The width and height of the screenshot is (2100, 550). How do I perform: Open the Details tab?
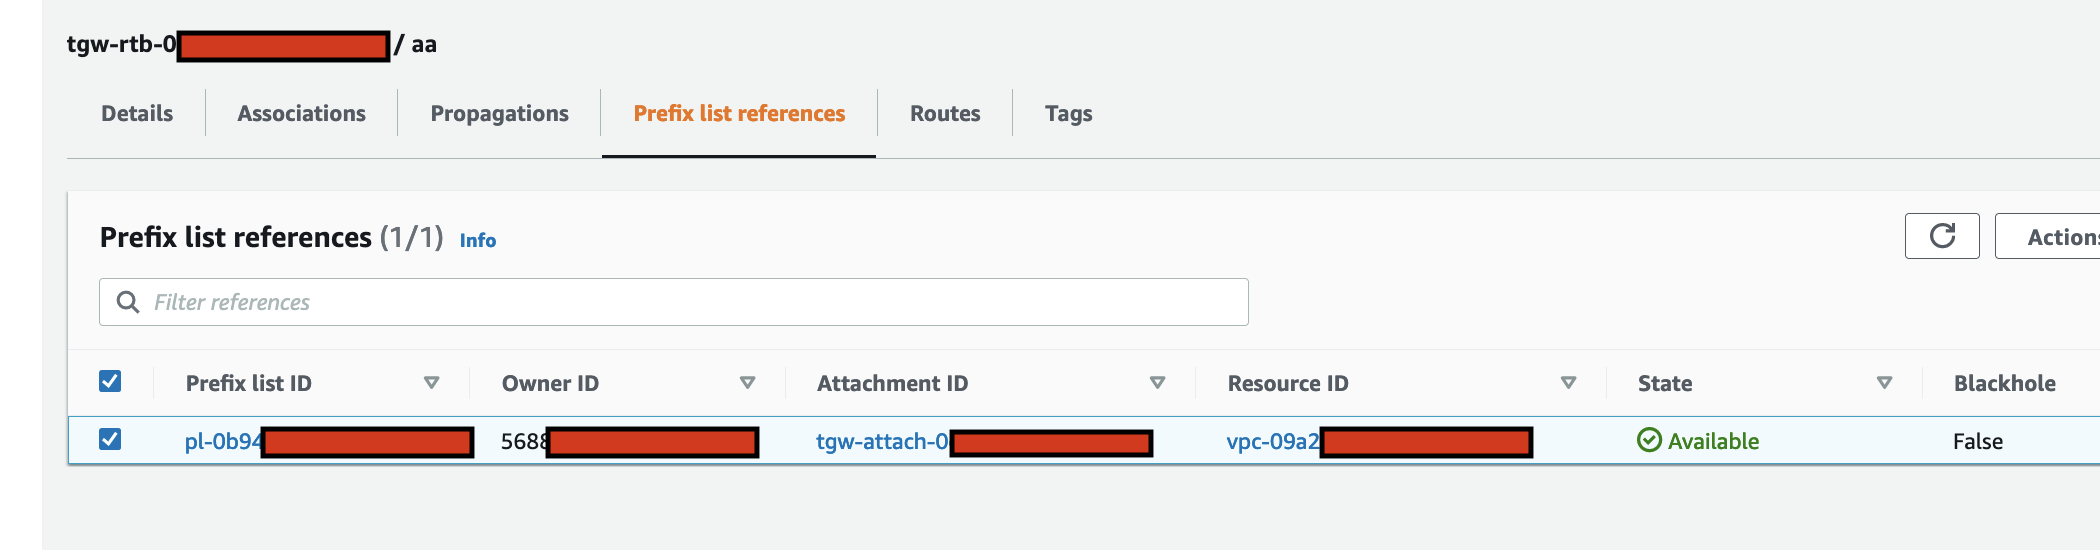point(137,114)
